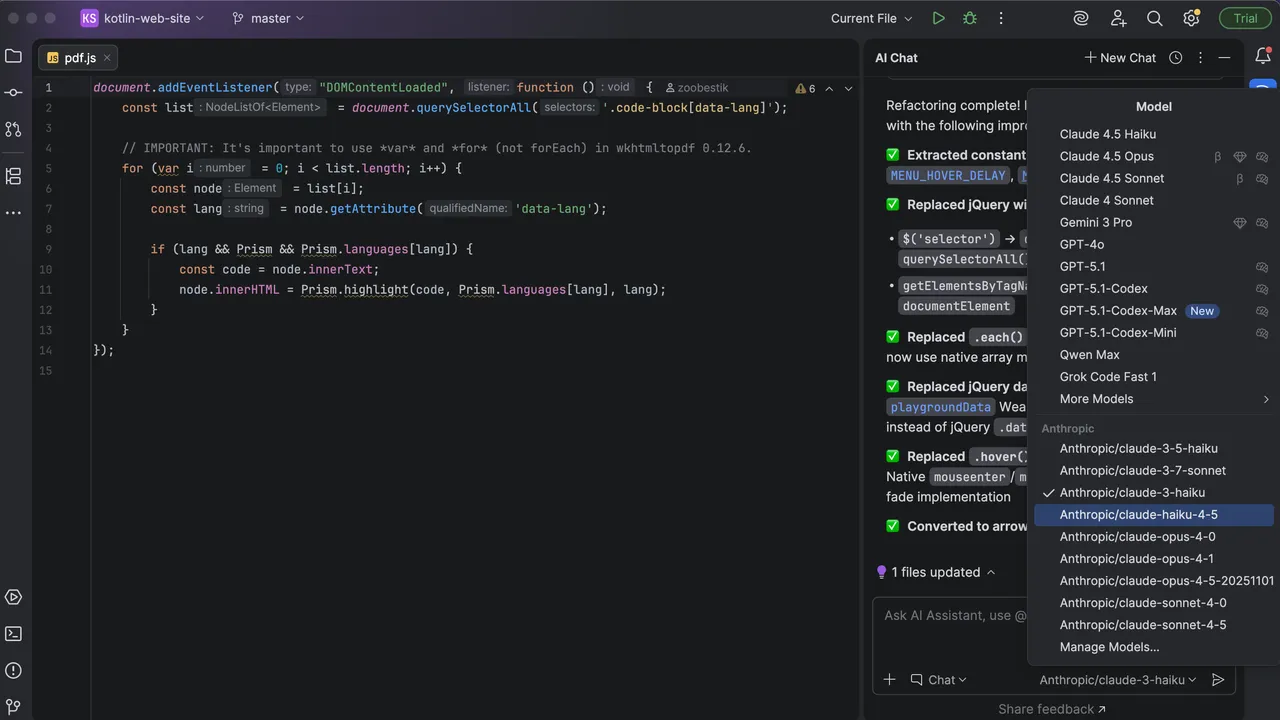The width and height of the screenshot is (1280, 720).
Task: Open more run actions ellipsis in title bar
Action: [x=1001, y=18]
